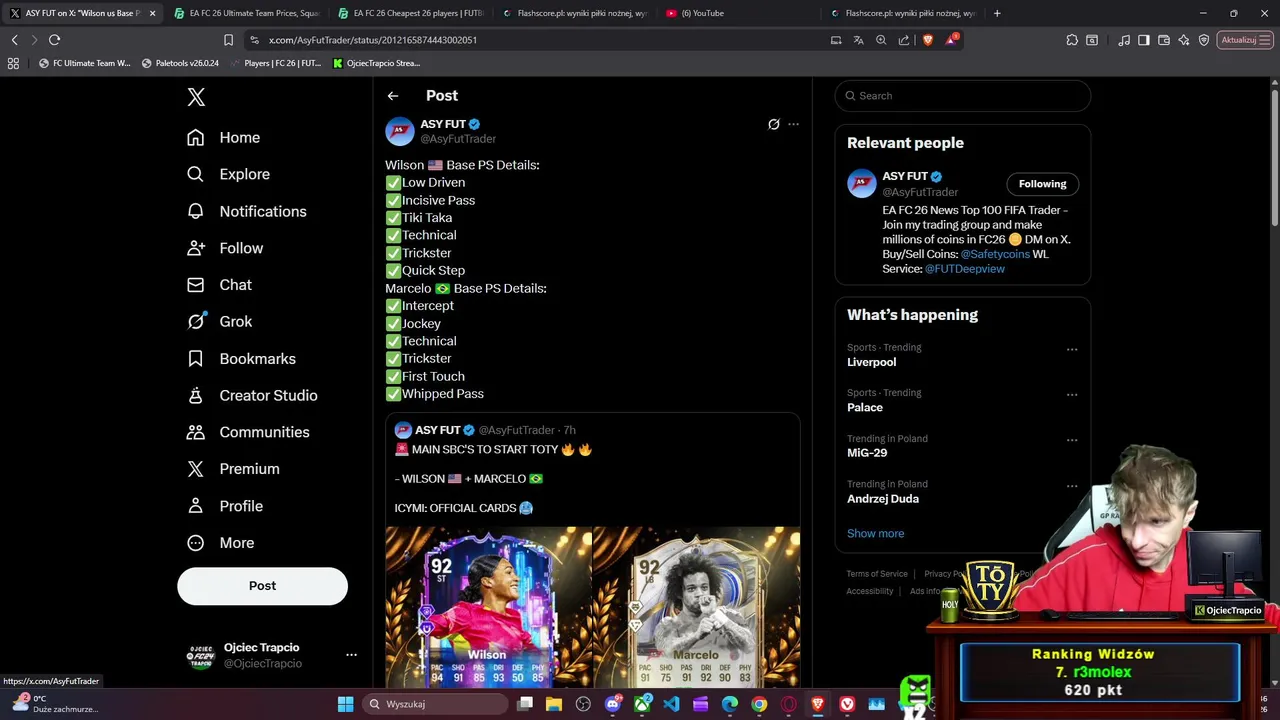Open options dots for Liverpool trend

click(1072, 350)
